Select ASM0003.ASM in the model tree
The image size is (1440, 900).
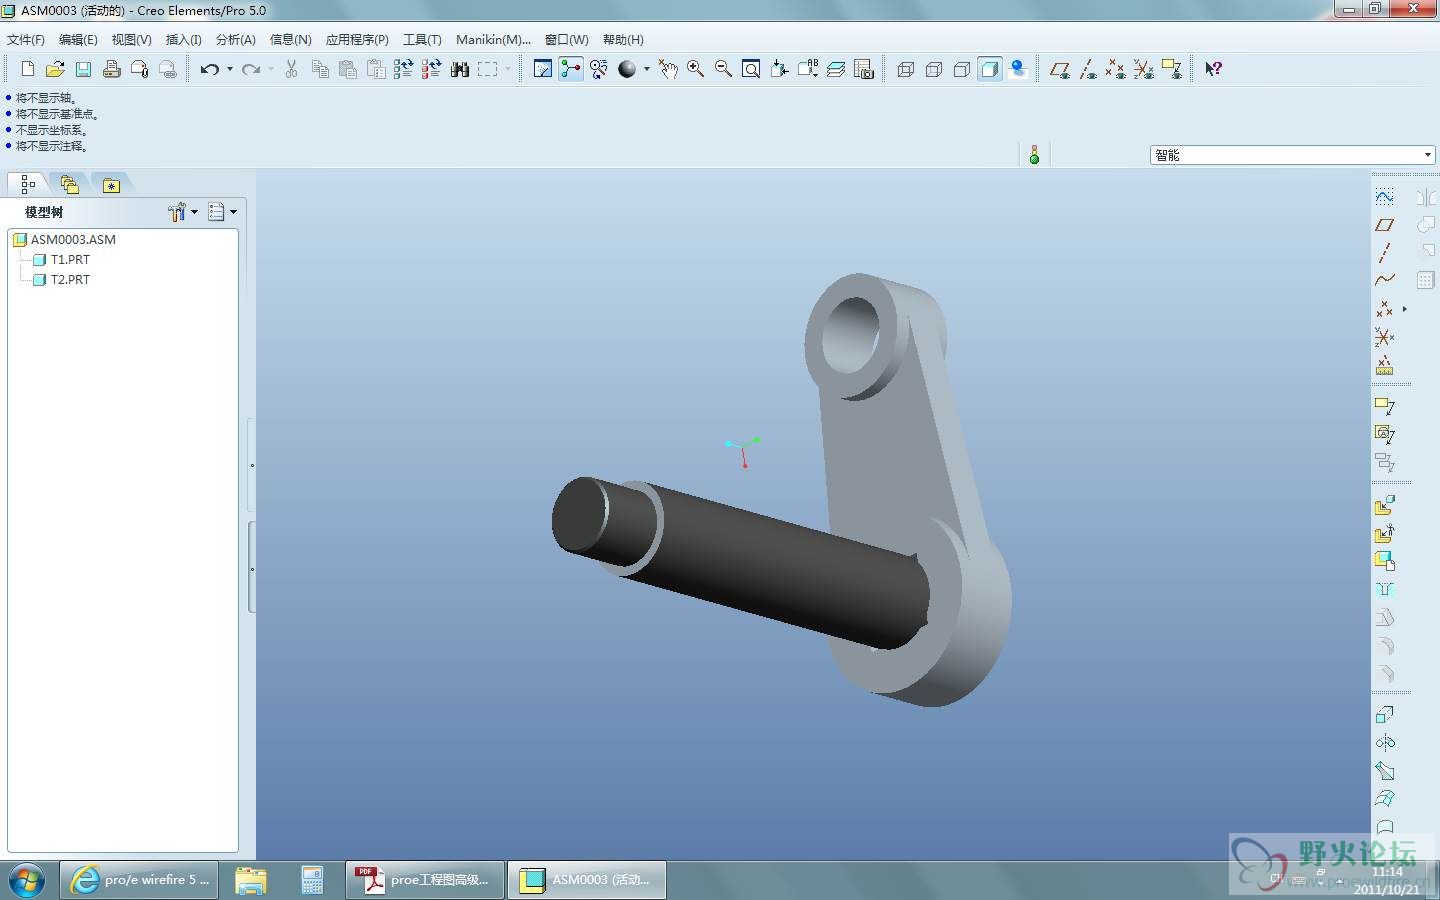tap(73, 240)
